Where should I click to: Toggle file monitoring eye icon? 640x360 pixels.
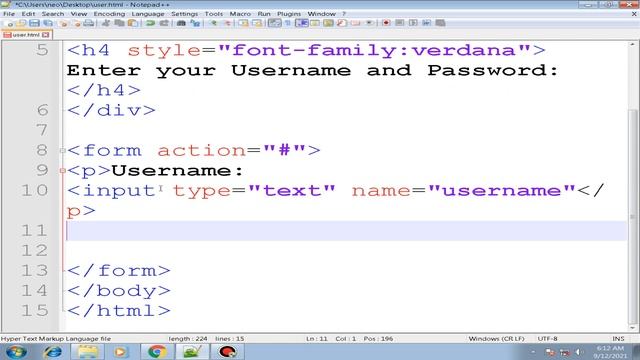click(x=369, y=23)
